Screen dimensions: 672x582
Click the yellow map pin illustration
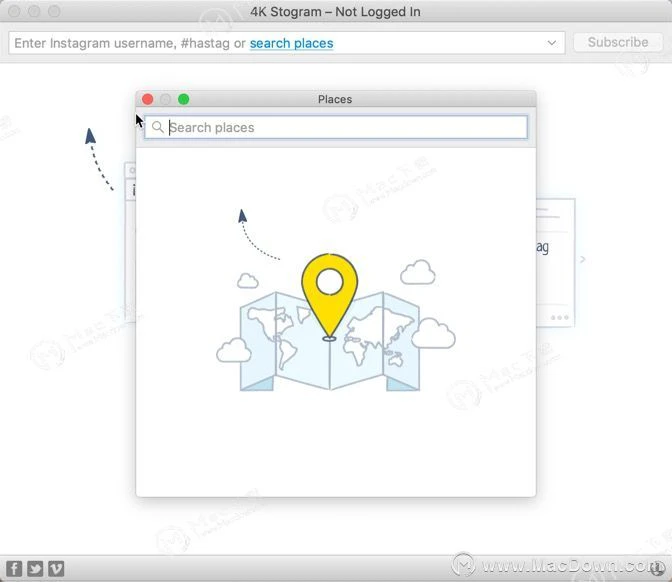329,297
